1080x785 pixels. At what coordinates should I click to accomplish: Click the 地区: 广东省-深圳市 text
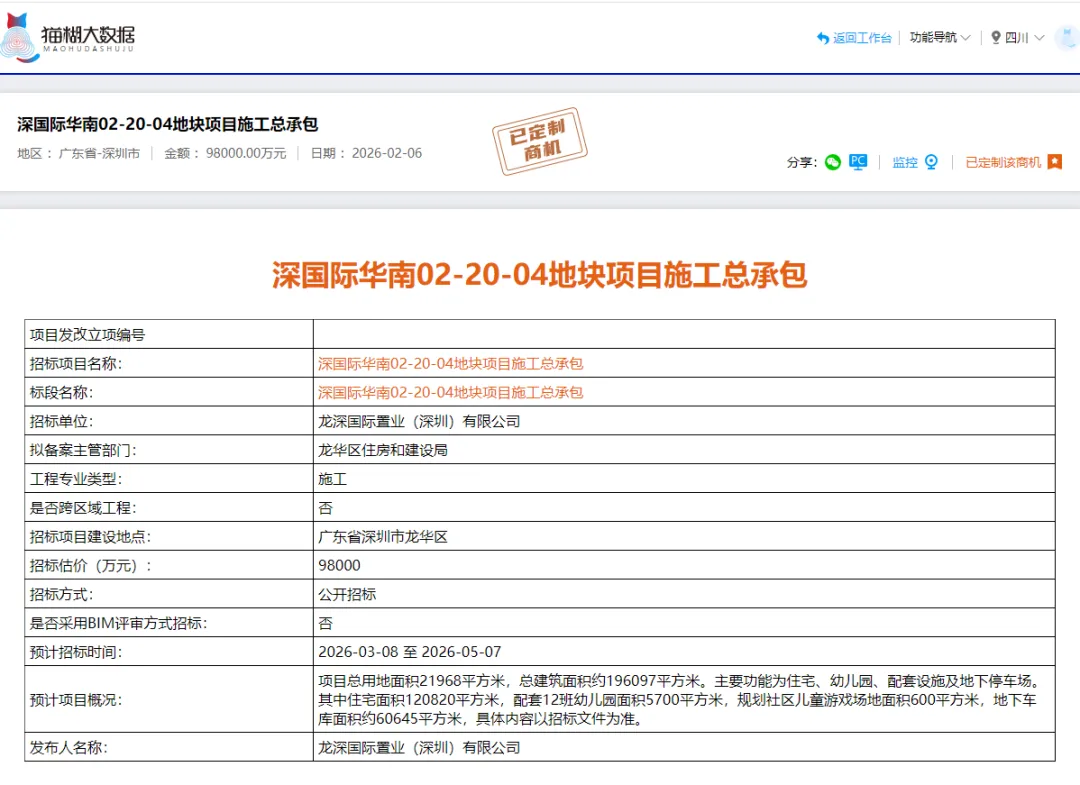coord(79,154)
